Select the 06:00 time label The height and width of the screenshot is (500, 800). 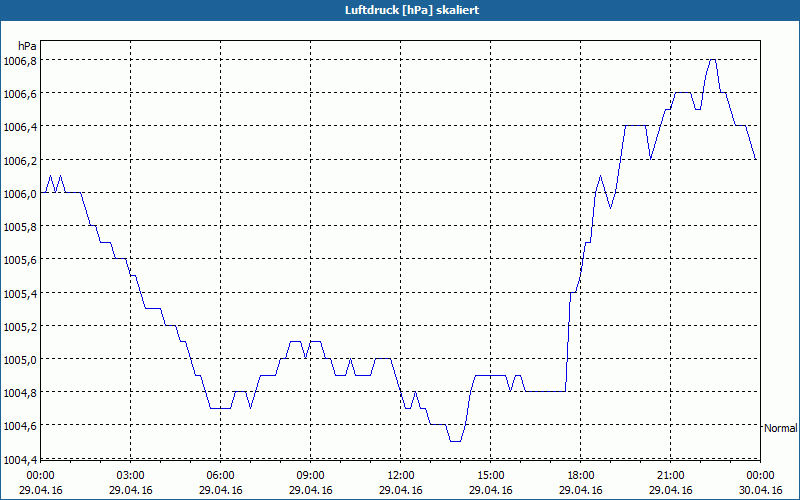(220, 476)
